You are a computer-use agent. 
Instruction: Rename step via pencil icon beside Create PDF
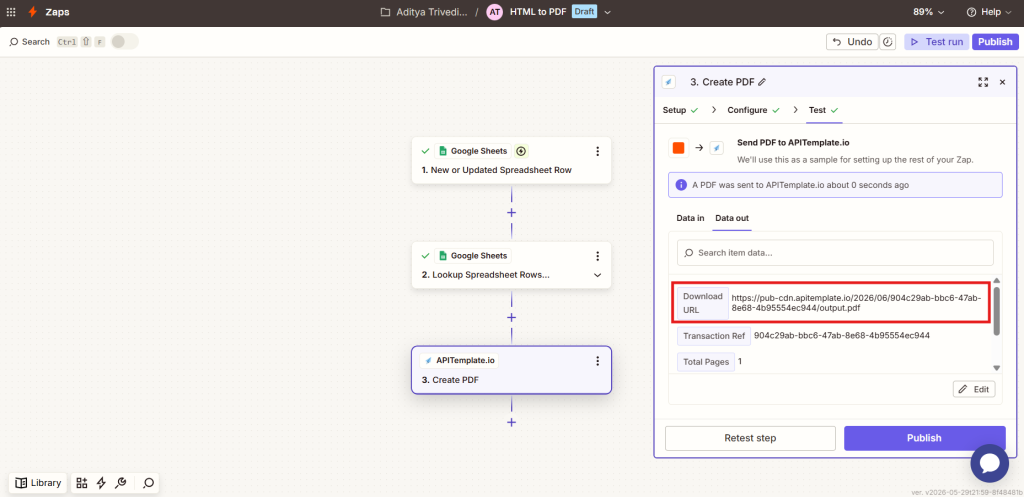tap(762, 82)
